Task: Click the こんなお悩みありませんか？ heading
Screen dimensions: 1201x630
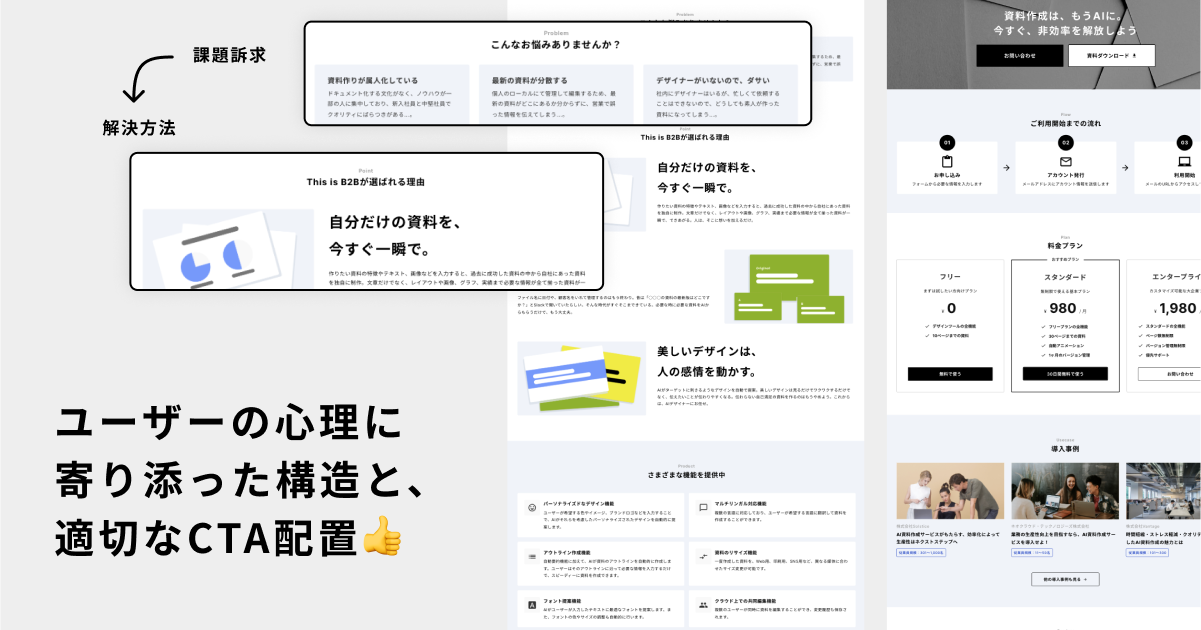Action: 556,45
